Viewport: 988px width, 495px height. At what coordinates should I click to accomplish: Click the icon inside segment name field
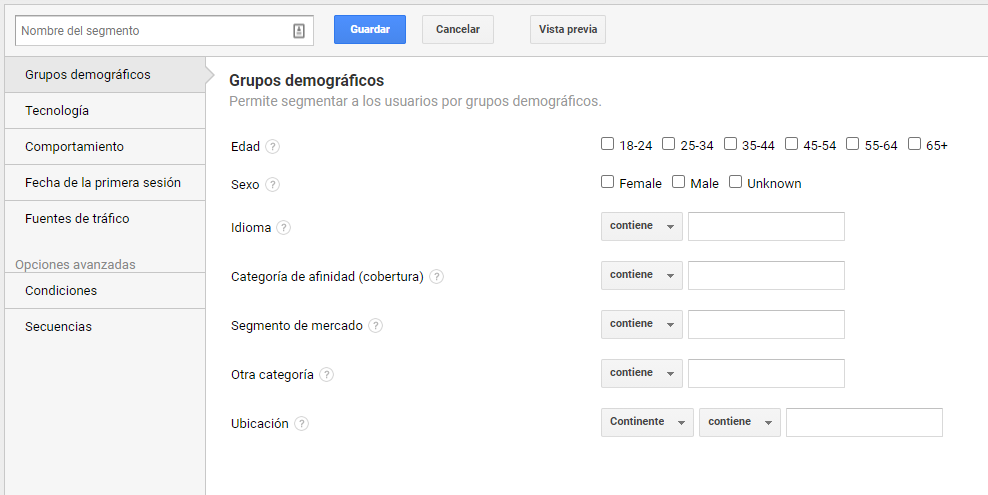[299, 31]
